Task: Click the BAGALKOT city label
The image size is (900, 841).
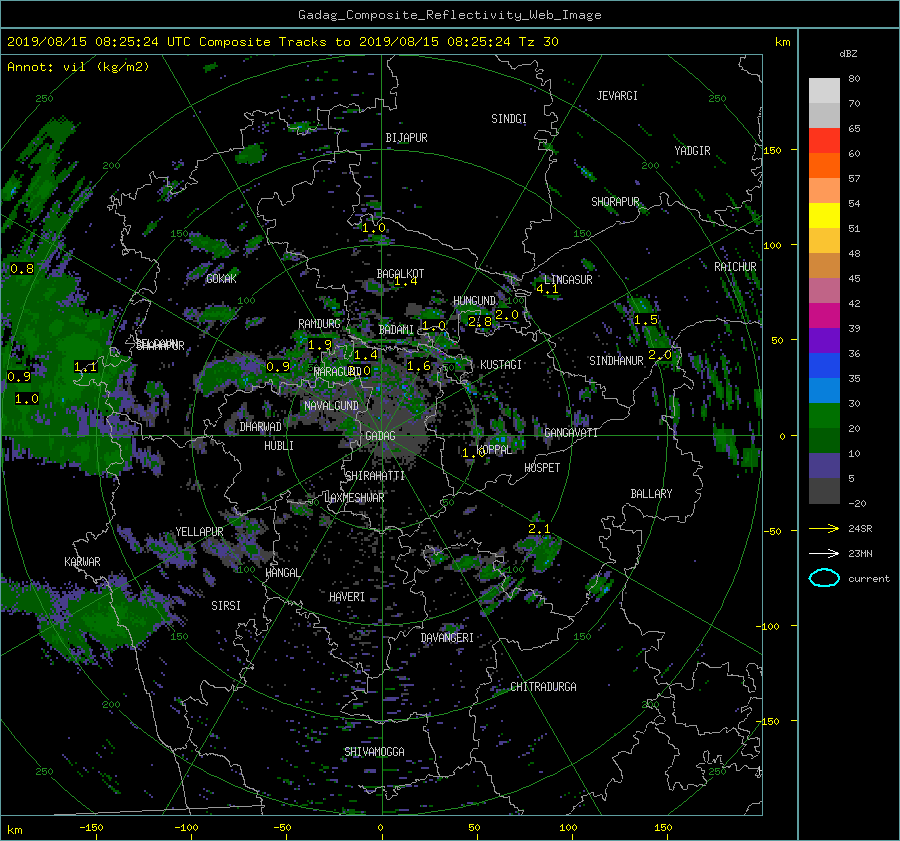Action: (x=400, y=274)
